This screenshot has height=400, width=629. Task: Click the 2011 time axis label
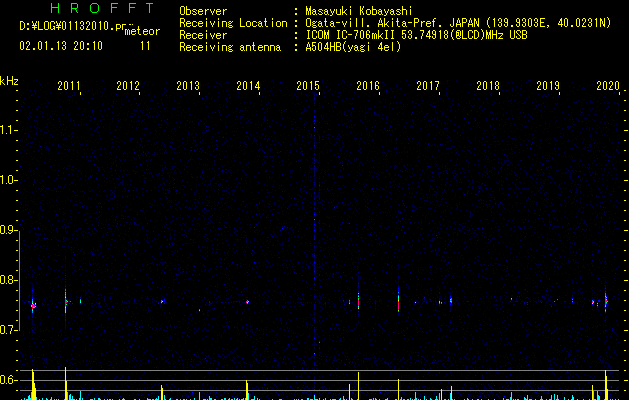click(x=69, y=85)
